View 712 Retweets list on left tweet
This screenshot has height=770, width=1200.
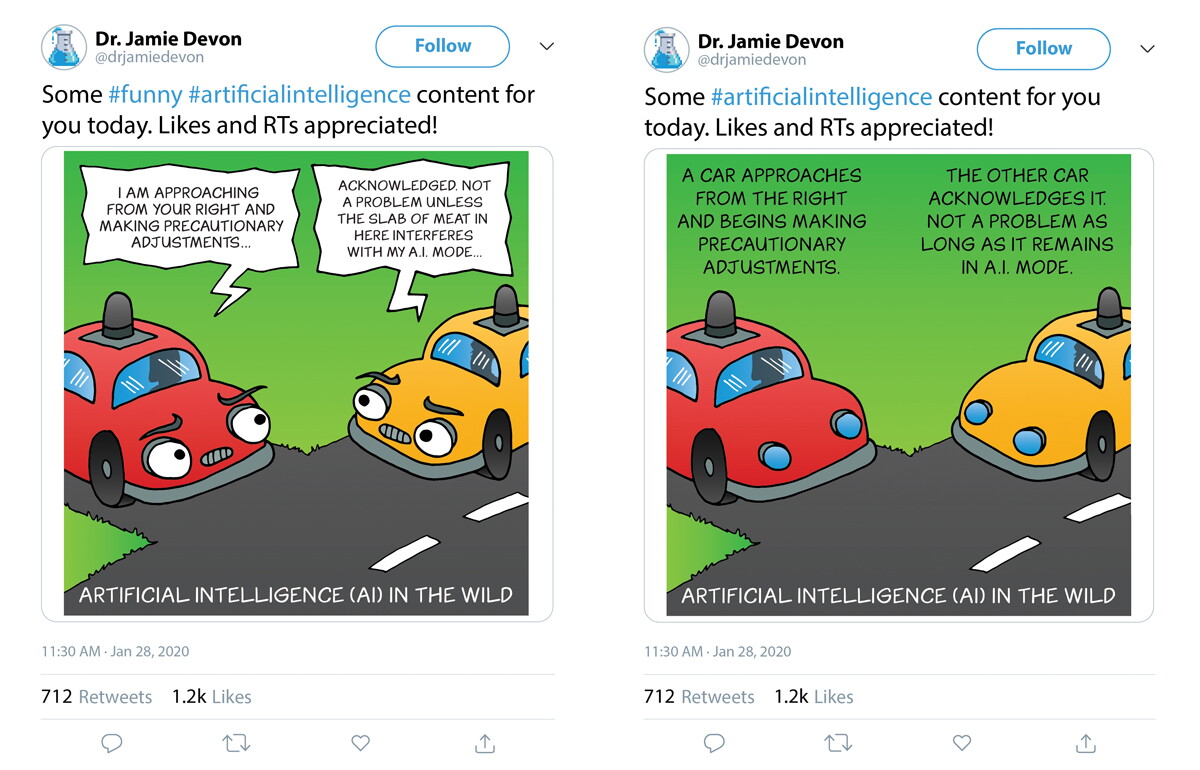coord(97,697)
